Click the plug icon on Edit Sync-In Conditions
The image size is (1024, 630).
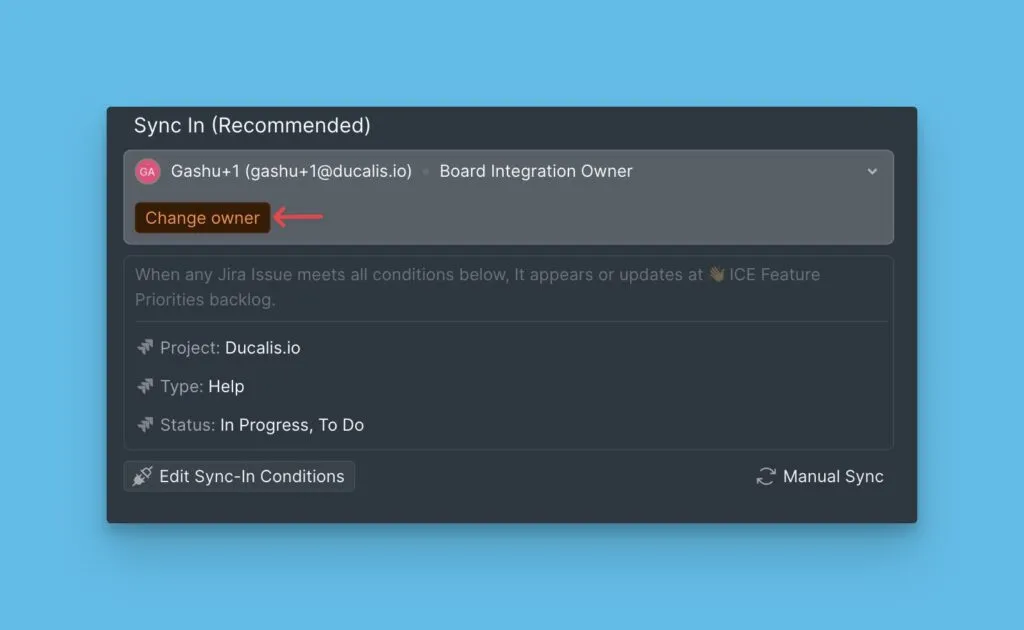pyautogui.click(x=143, y=476)
